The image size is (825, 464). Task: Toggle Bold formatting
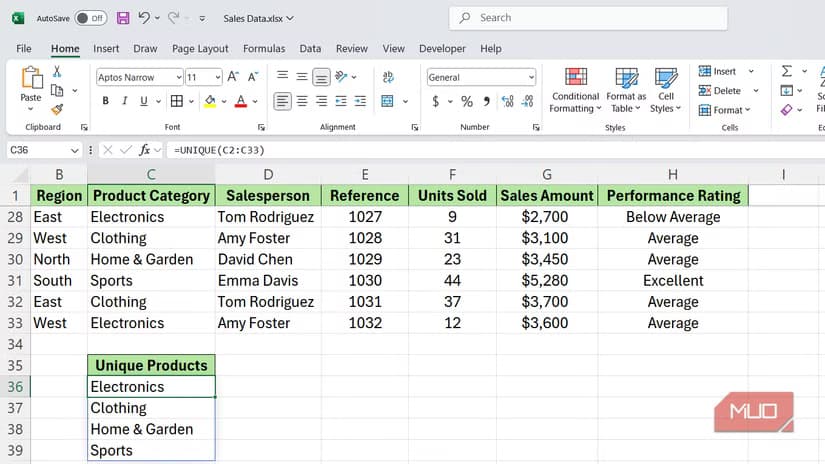[x=105, y=101]
